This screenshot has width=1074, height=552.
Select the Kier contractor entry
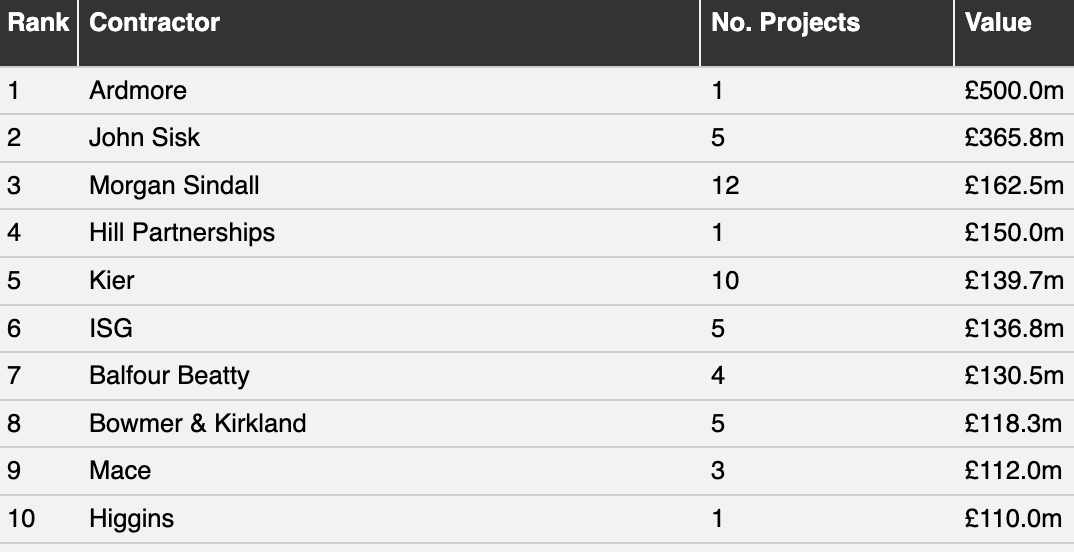click(112, 281)
